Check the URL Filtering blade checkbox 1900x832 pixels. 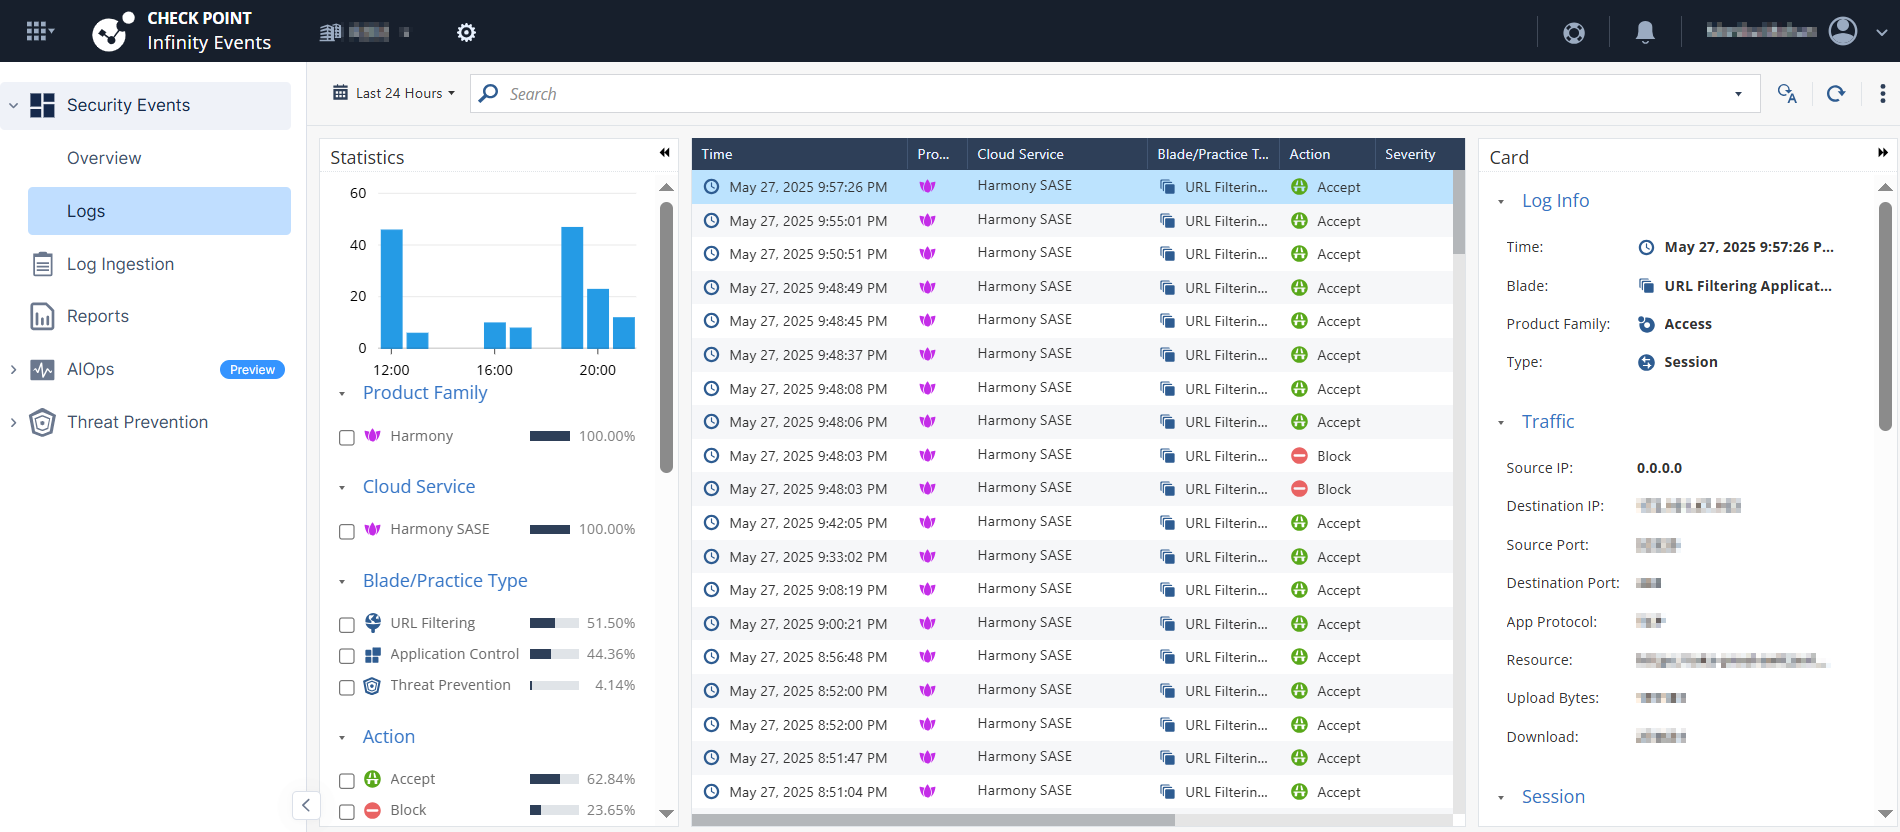point(347,625)
